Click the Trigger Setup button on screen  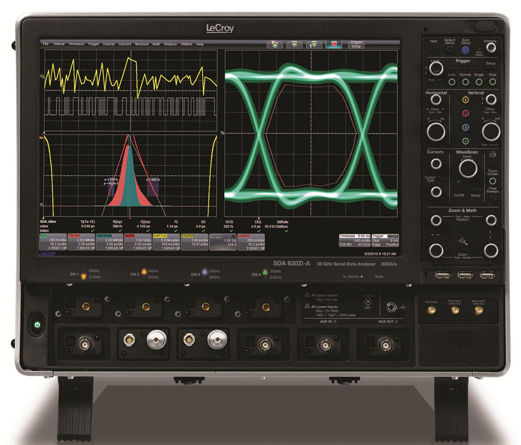pyautogui.click(x=356, y=44)
